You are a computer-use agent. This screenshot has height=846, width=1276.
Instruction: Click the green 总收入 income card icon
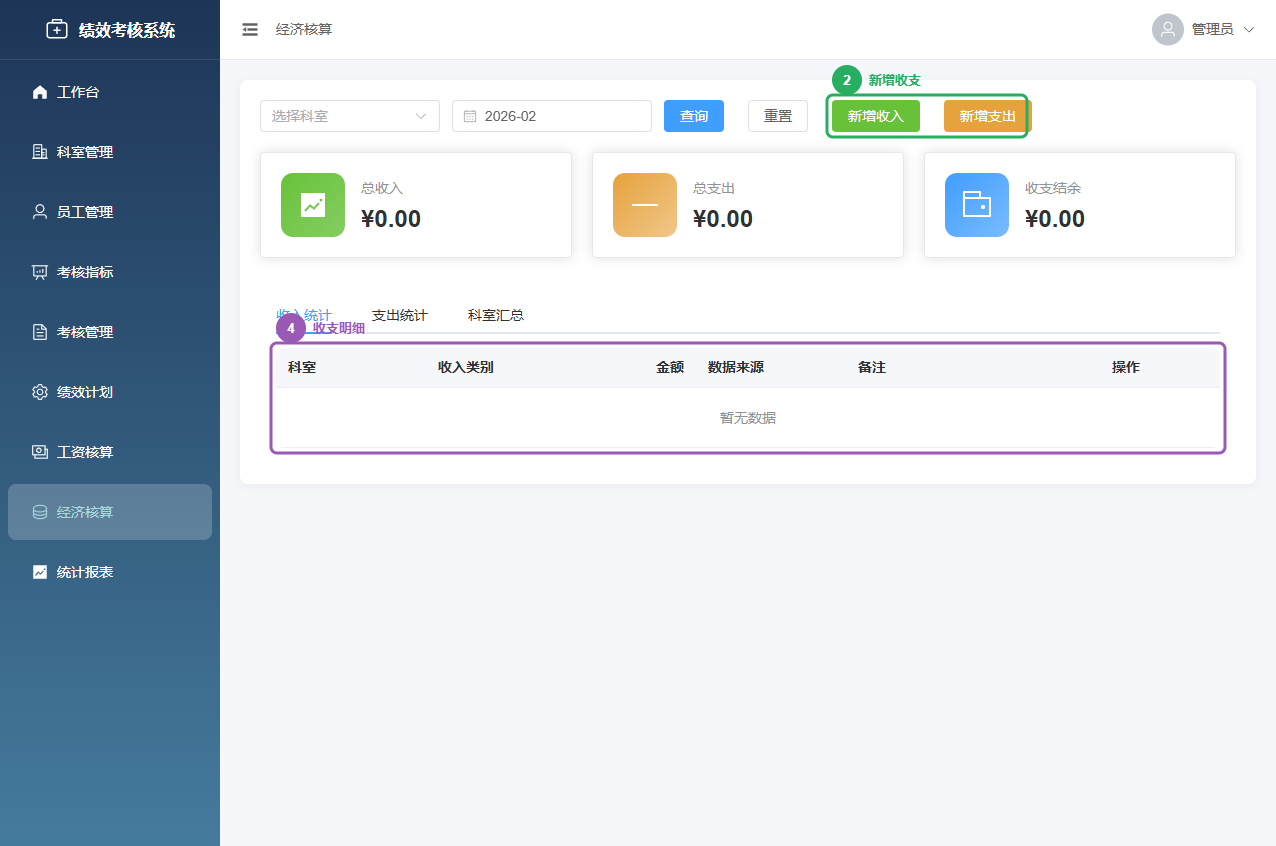coord(312,204)
